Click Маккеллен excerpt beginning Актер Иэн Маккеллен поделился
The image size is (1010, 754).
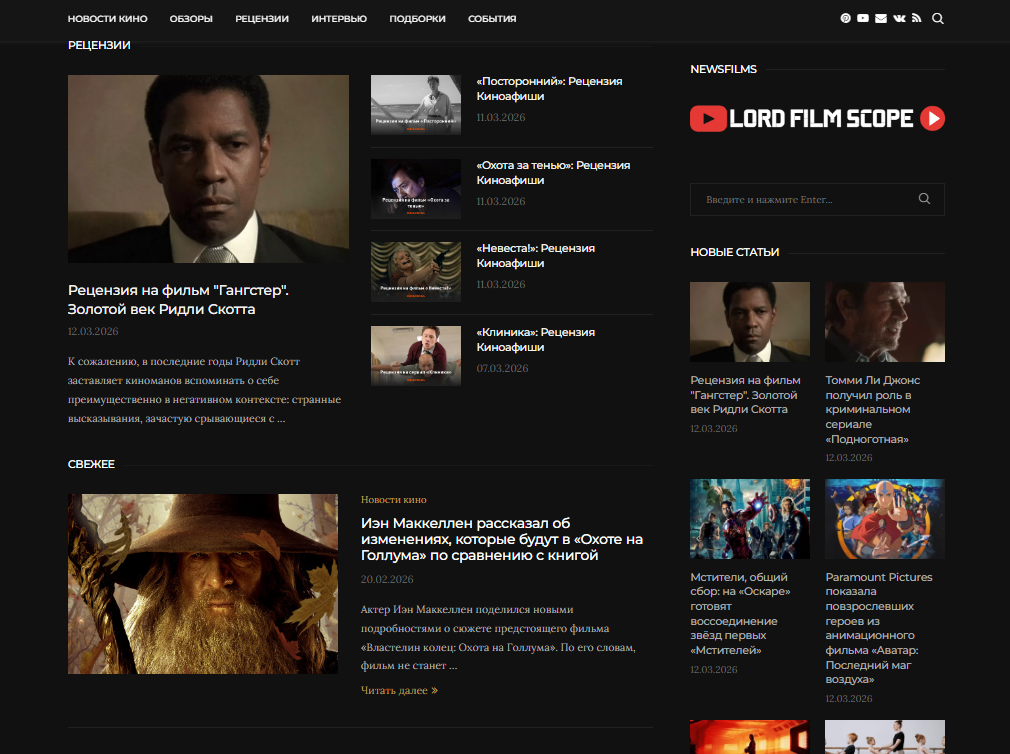[498, 637]
